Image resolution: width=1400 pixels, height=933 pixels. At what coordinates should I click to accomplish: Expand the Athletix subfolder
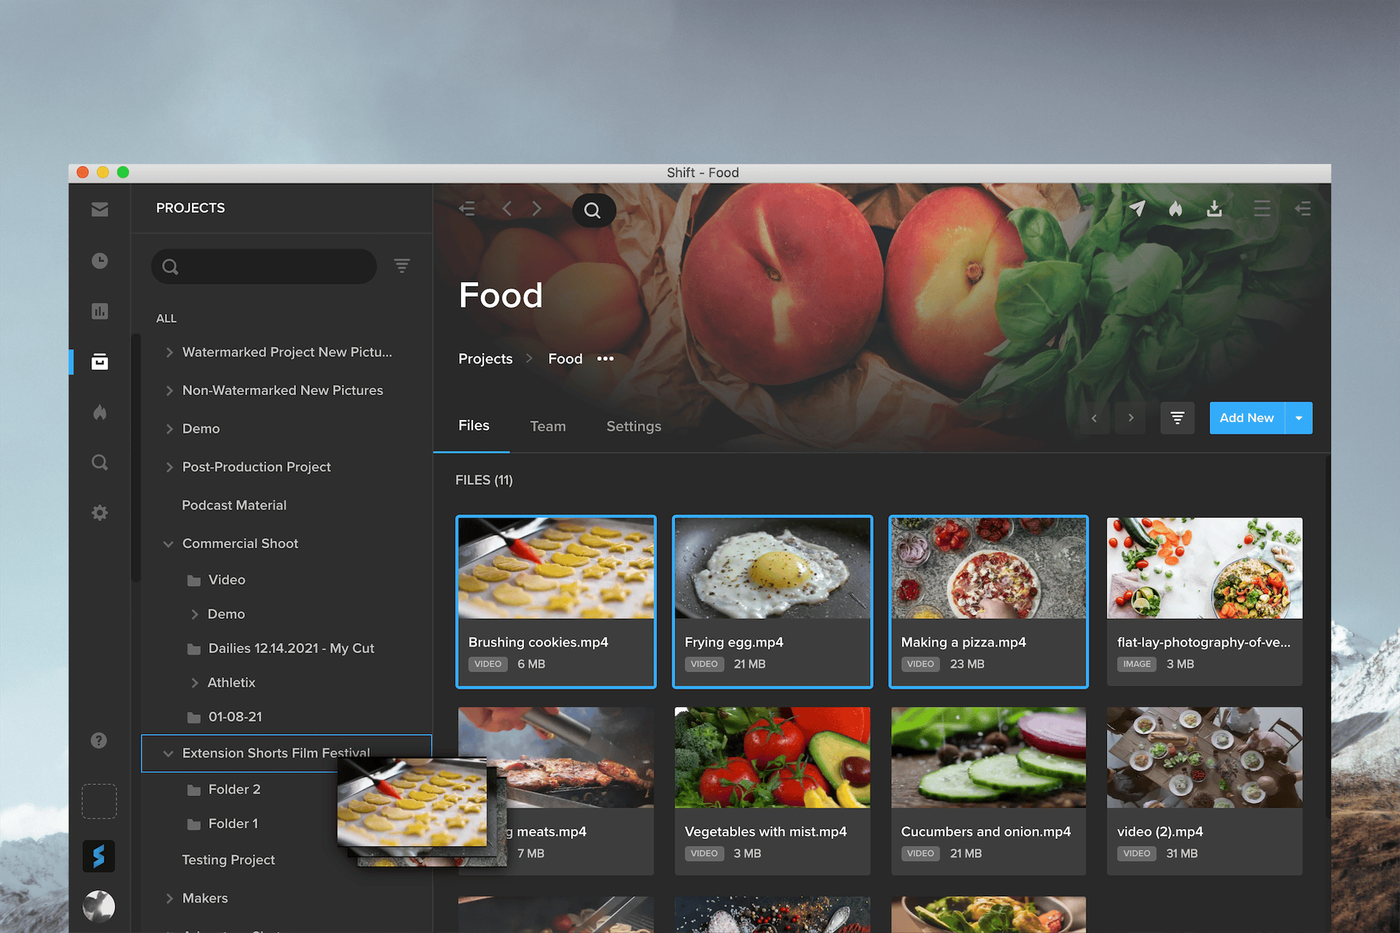(x=194, y=683)
